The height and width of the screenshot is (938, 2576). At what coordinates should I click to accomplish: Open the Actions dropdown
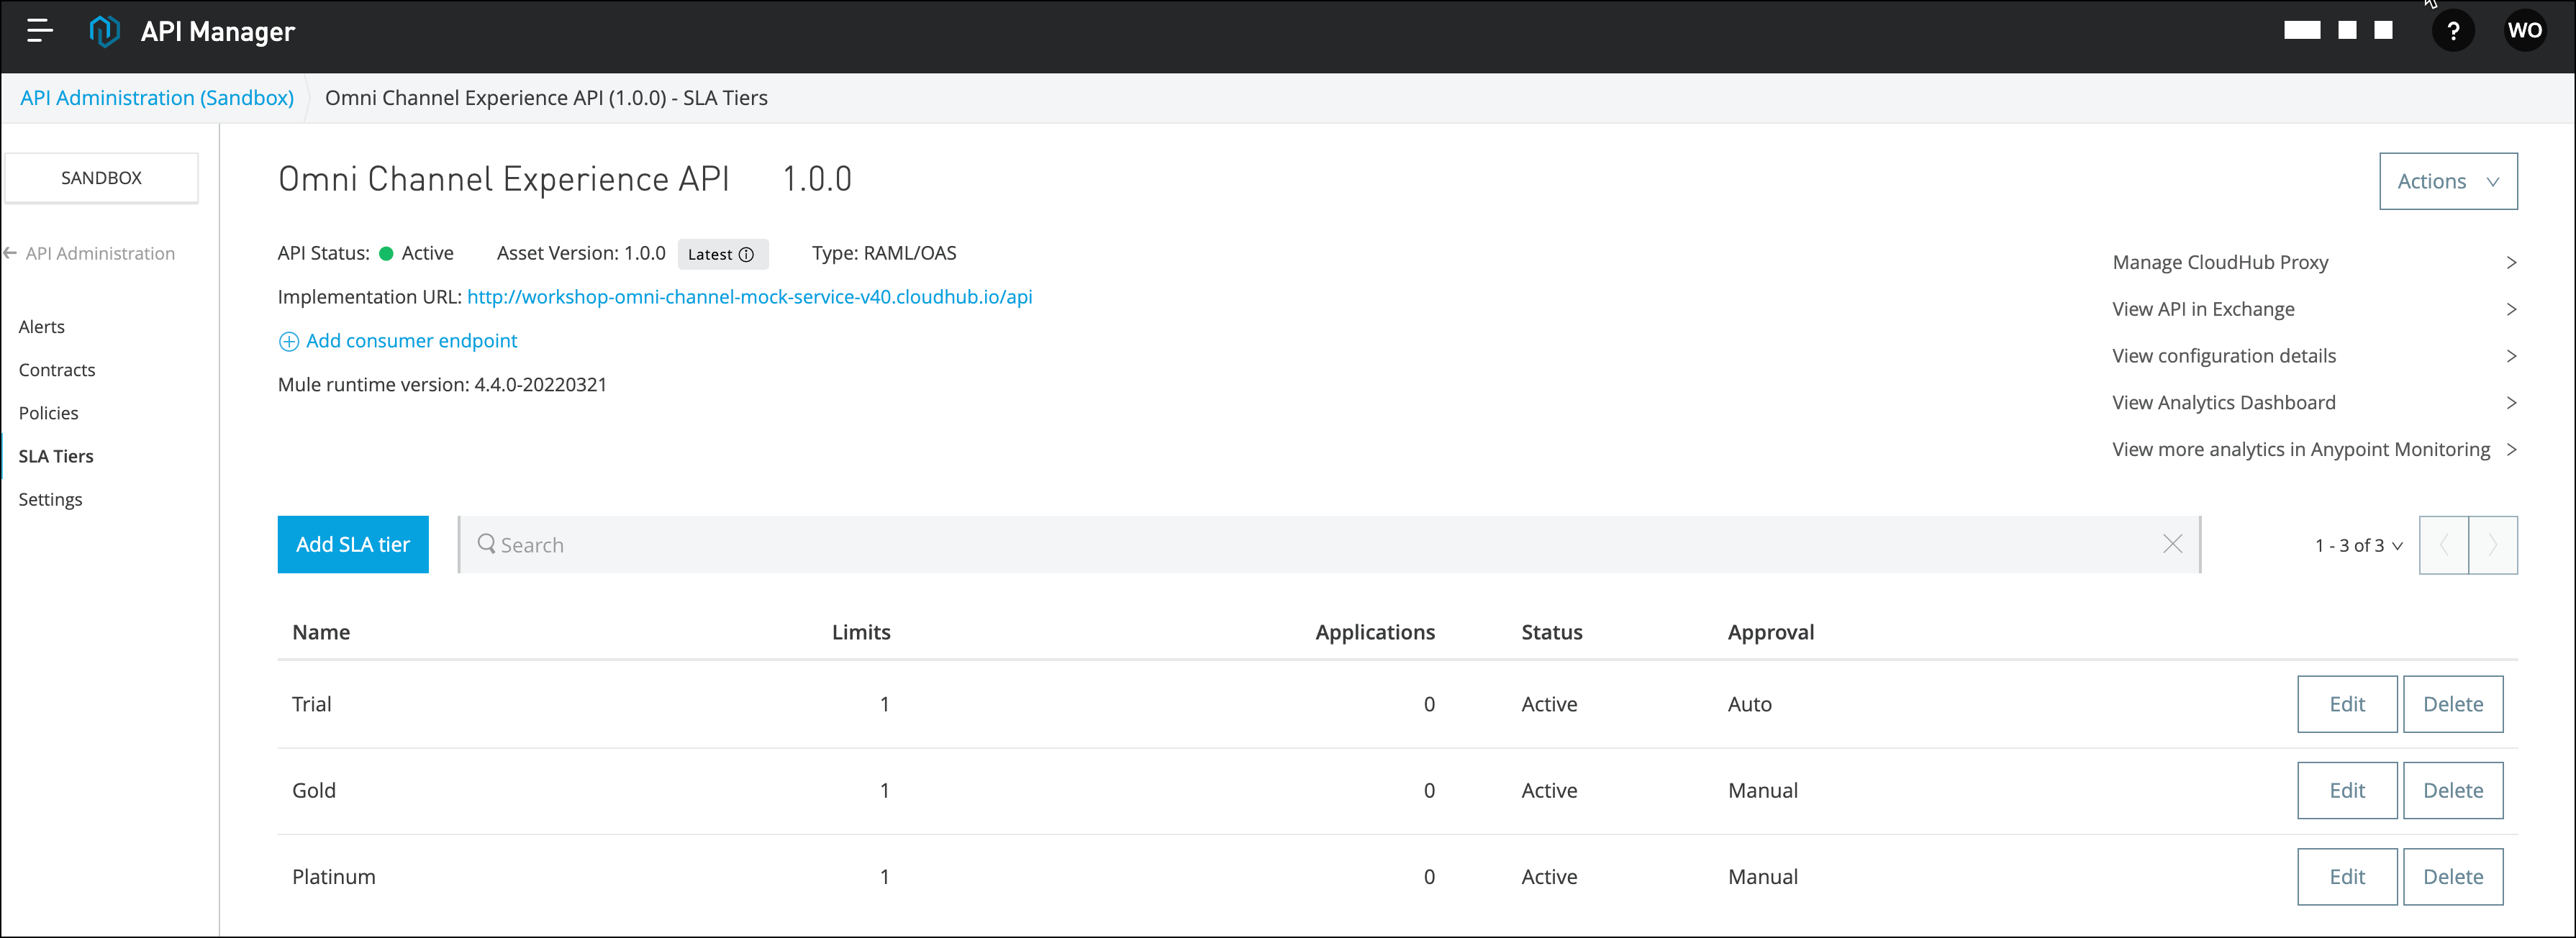(x=2448, y=181)
